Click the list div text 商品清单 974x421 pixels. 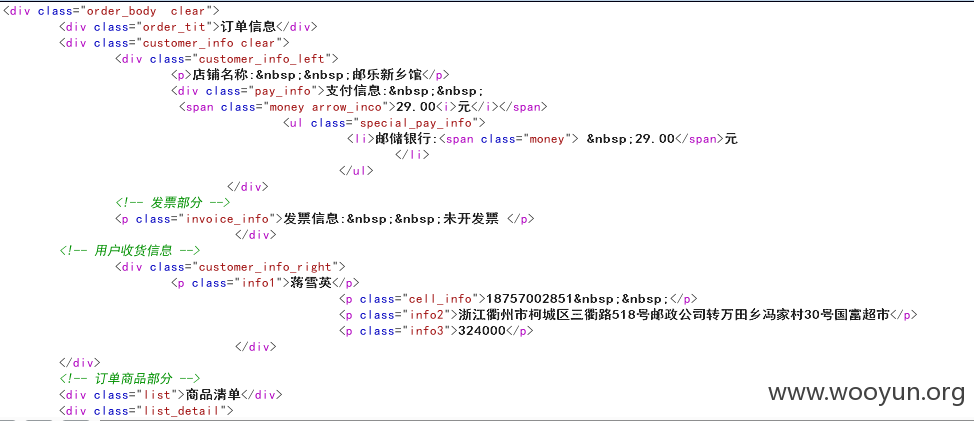(213, 394)
